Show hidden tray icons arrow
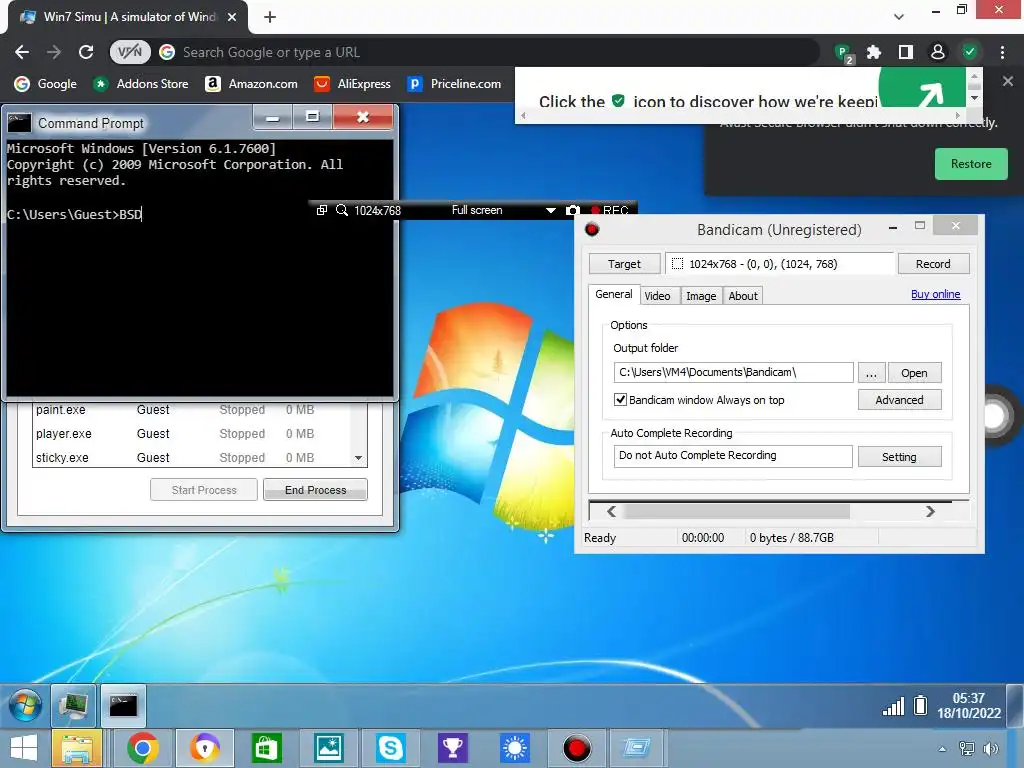 [x=942, y=749]
